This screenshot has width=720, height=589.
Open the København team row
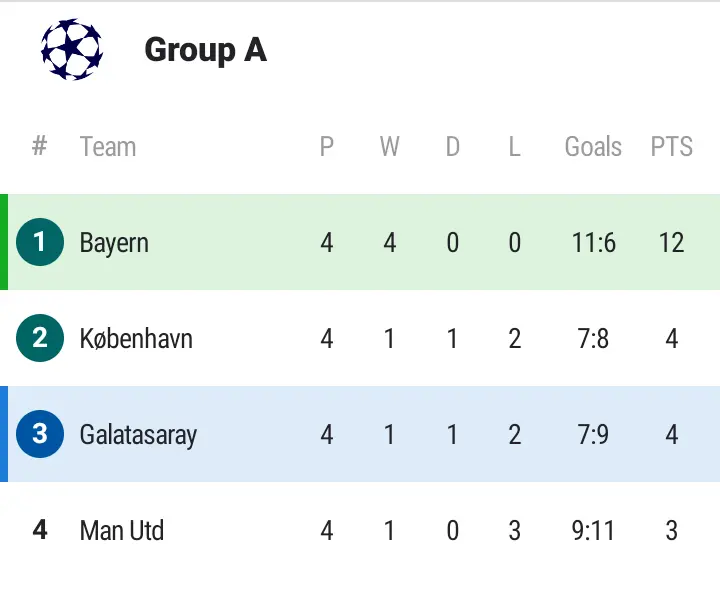136,338
